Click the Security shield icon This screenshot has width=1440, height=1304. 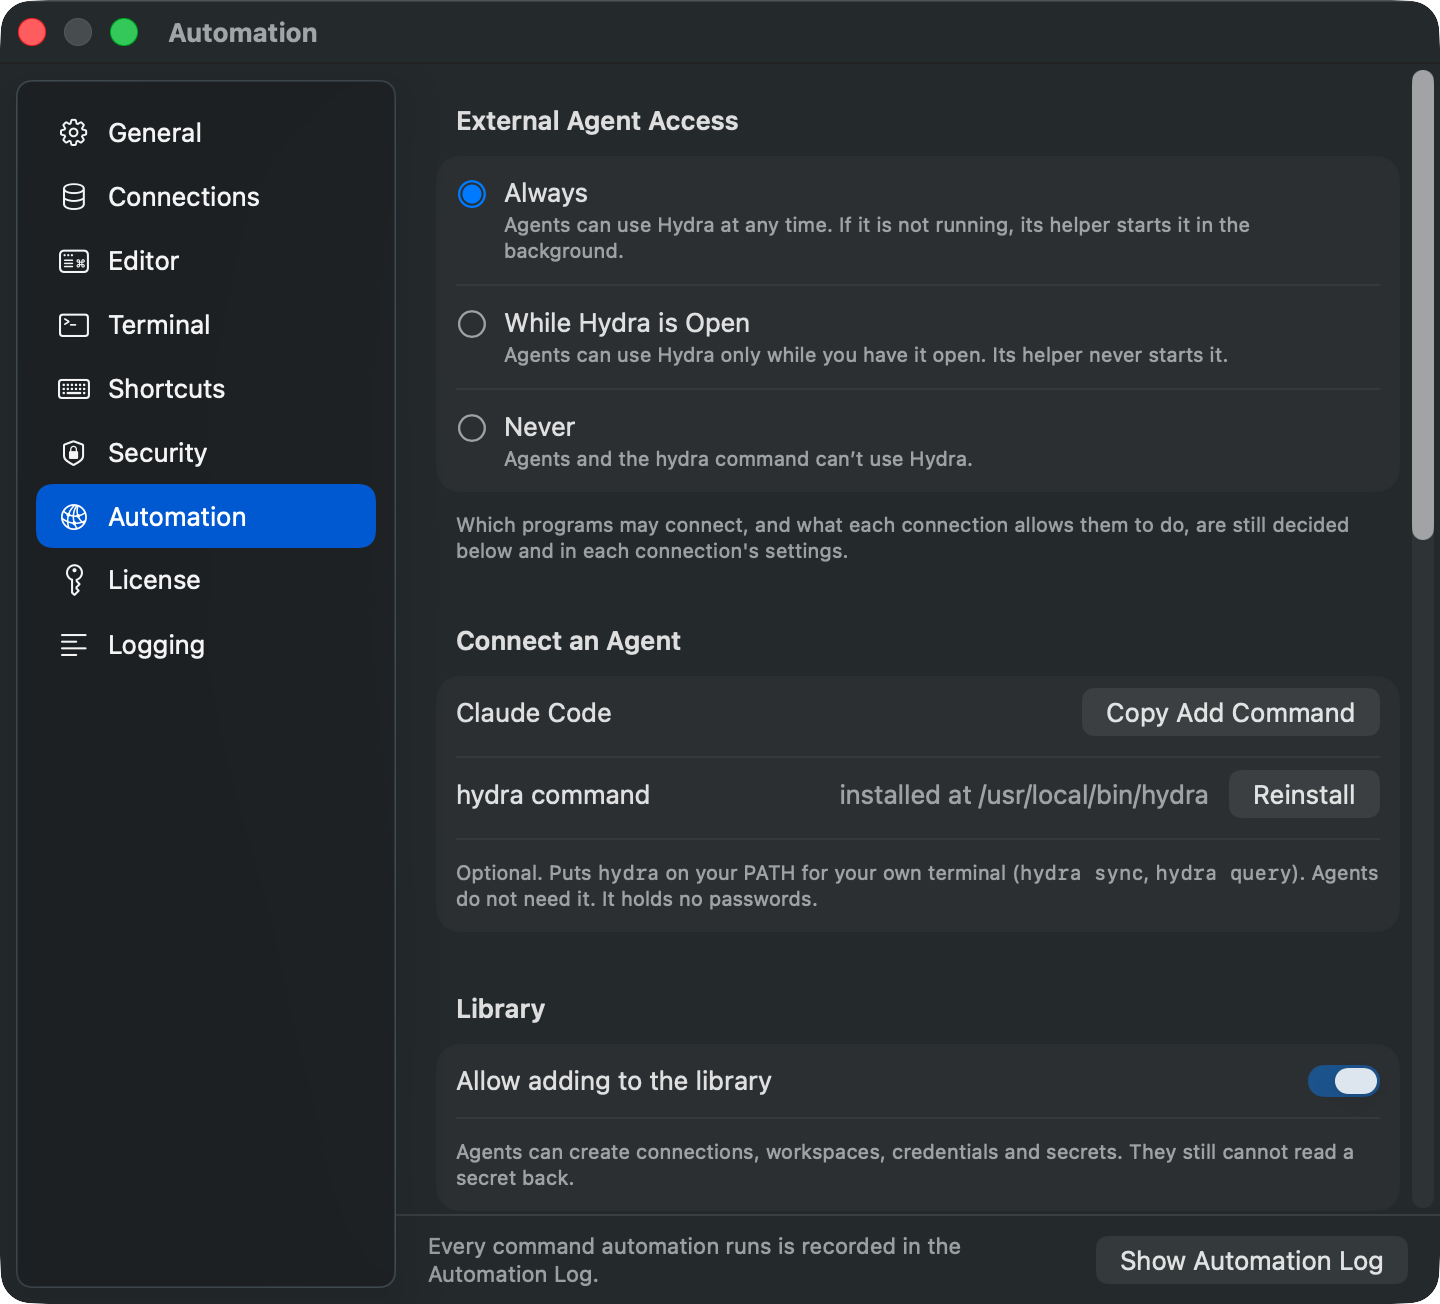click(x=74, y=453)
